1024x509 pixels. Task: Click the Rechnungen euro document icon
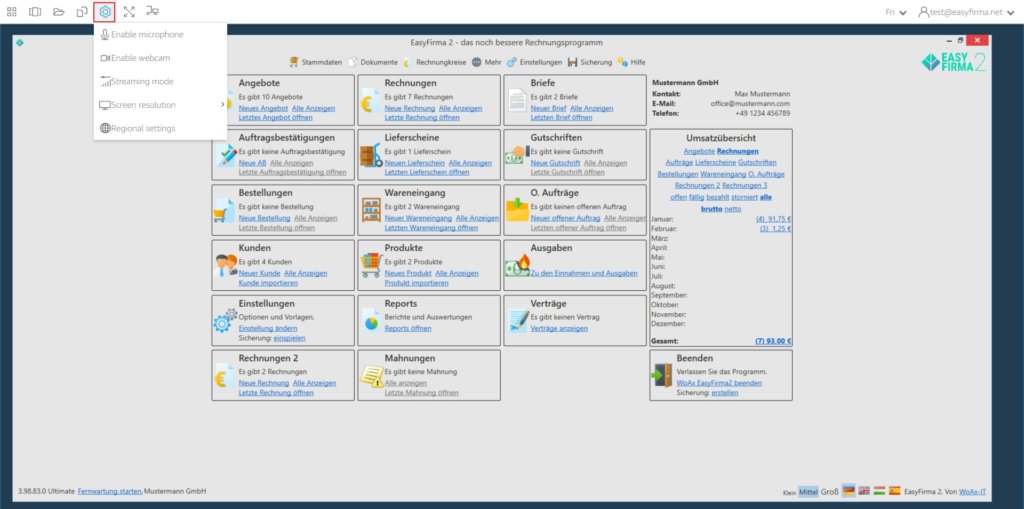(371, 103)
